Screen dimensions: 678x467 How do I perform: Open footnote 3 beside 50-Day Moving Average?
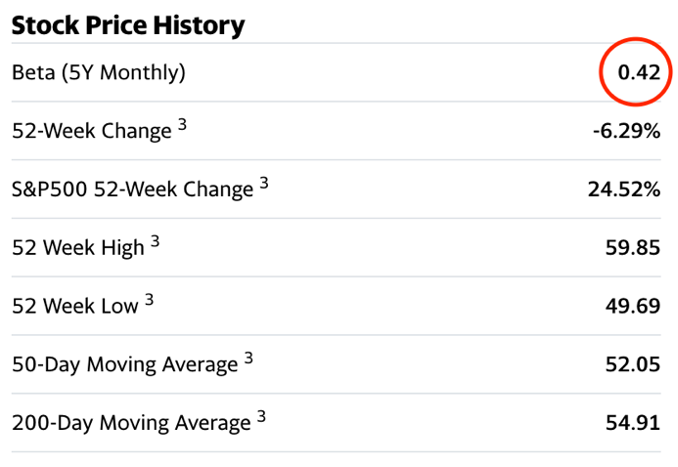[x=248, y=358]
